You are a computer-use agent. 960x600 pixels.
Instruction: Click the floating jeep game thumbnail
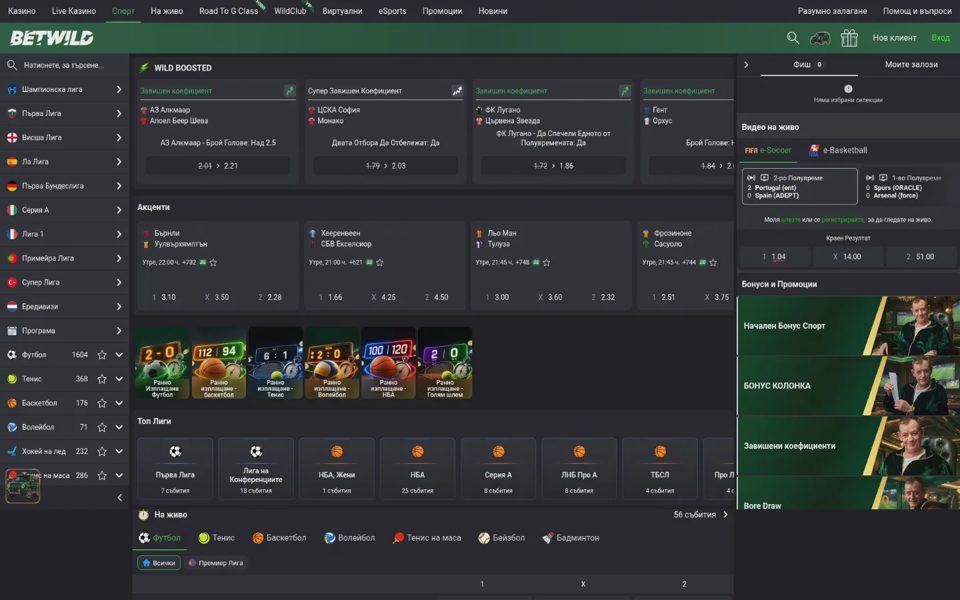(23, 486)
